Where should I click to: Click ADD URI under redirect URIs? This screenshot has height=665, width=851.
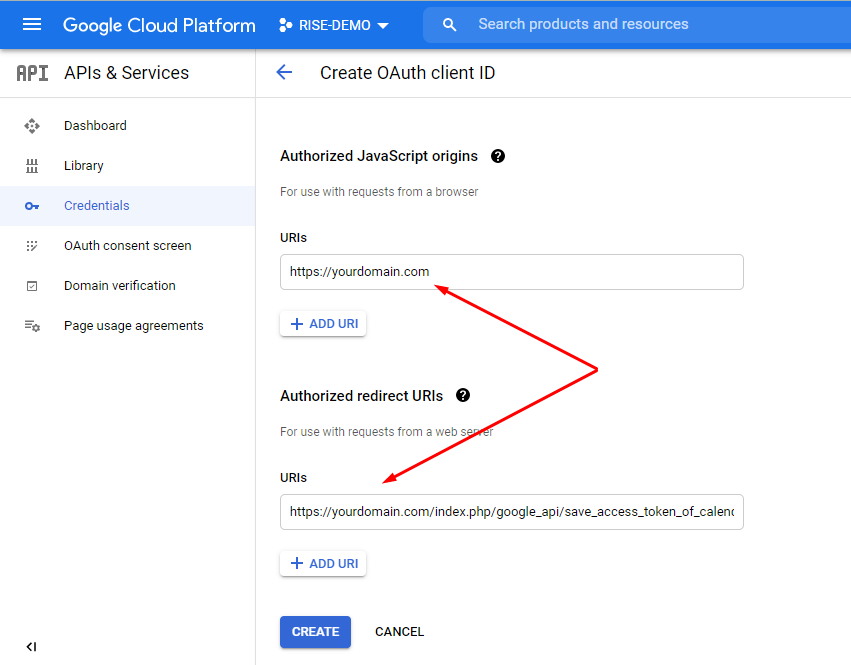click(x=322, y=562)
